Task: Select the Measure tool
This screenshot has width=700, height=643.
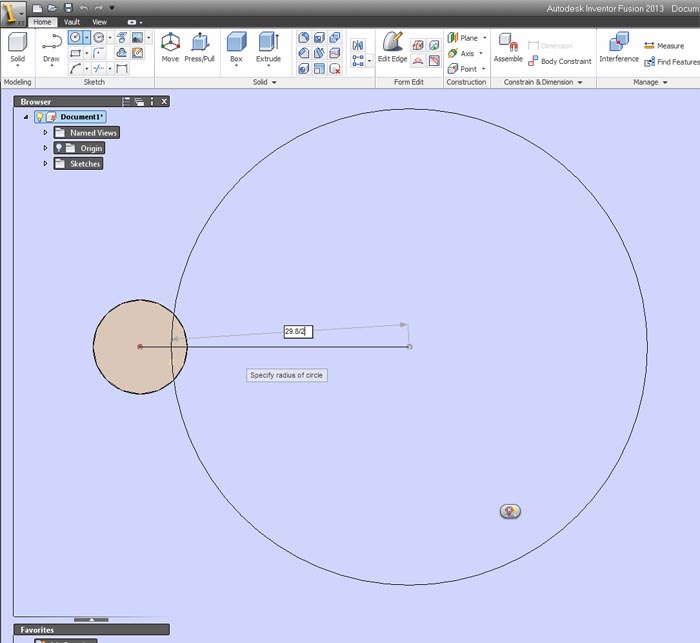Action: 664,46
